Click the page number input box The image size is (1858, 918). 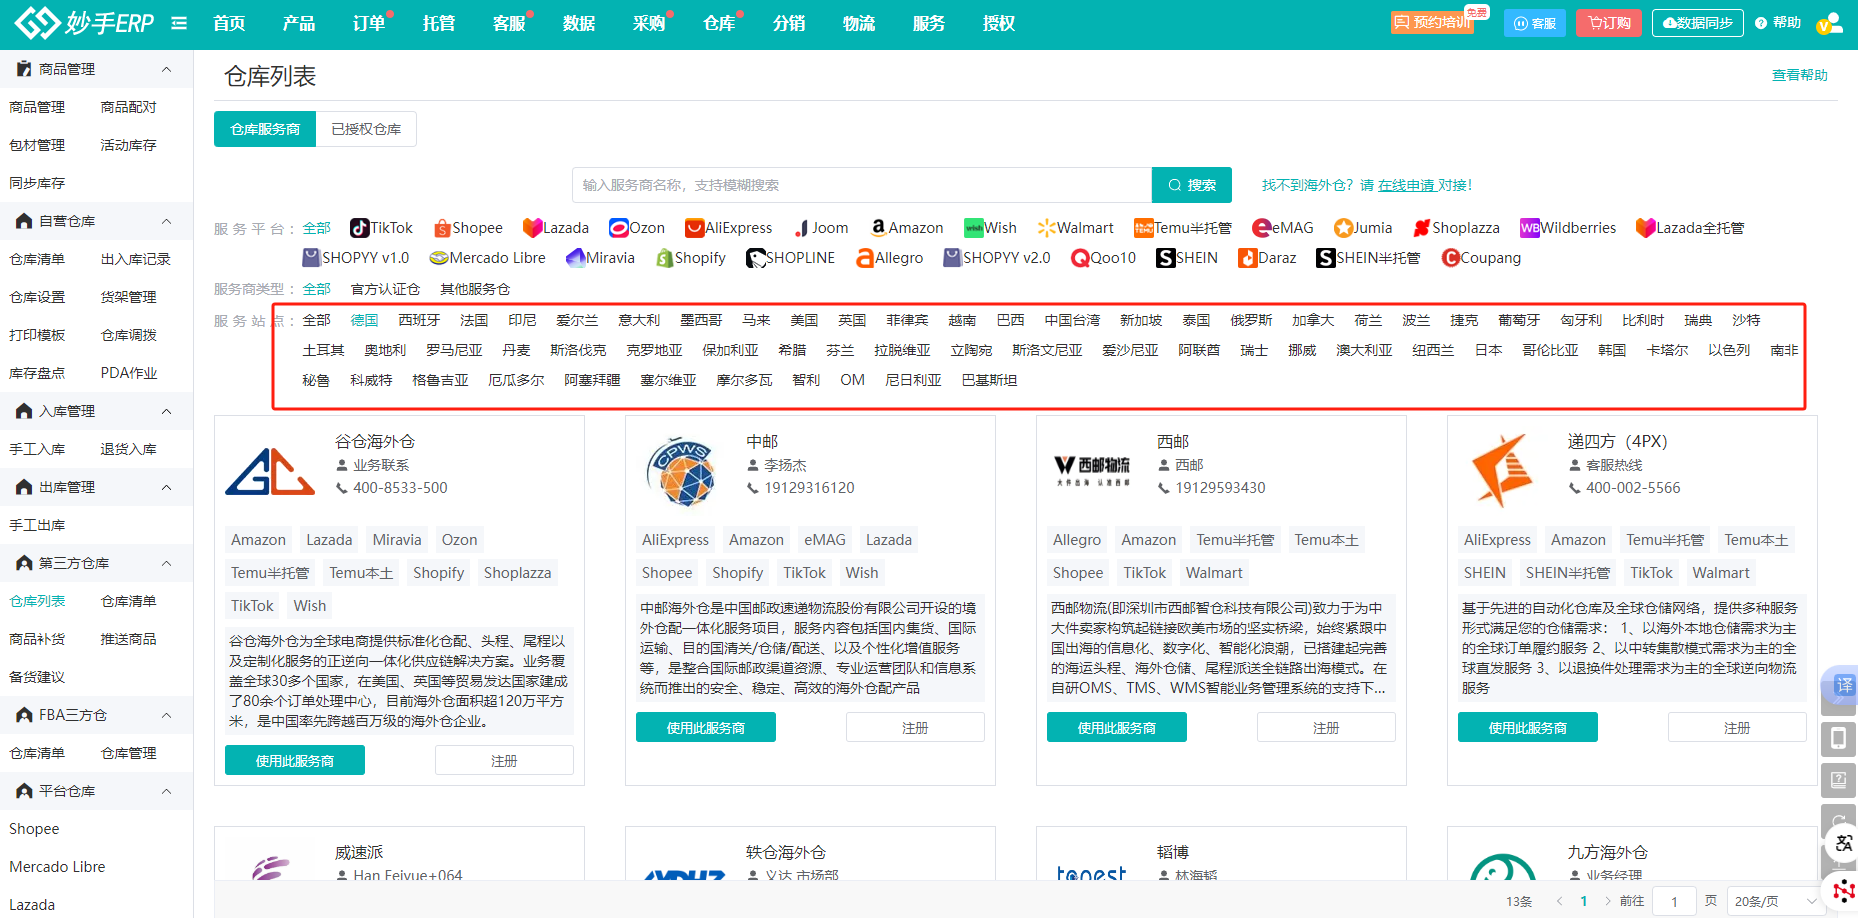[1674, 901]
